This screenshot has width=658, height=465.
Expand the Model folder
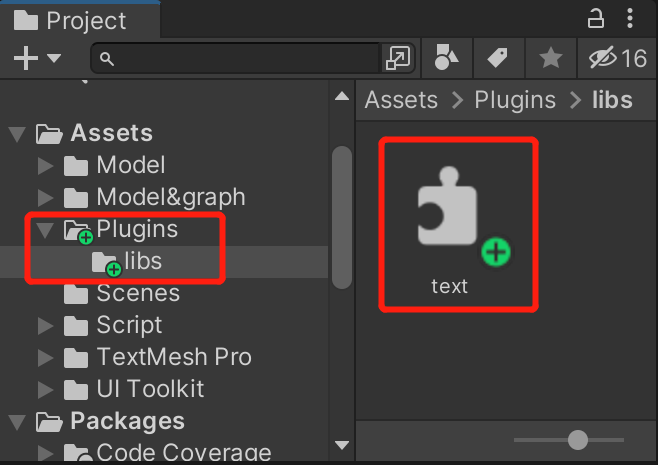tap(45, 165)
